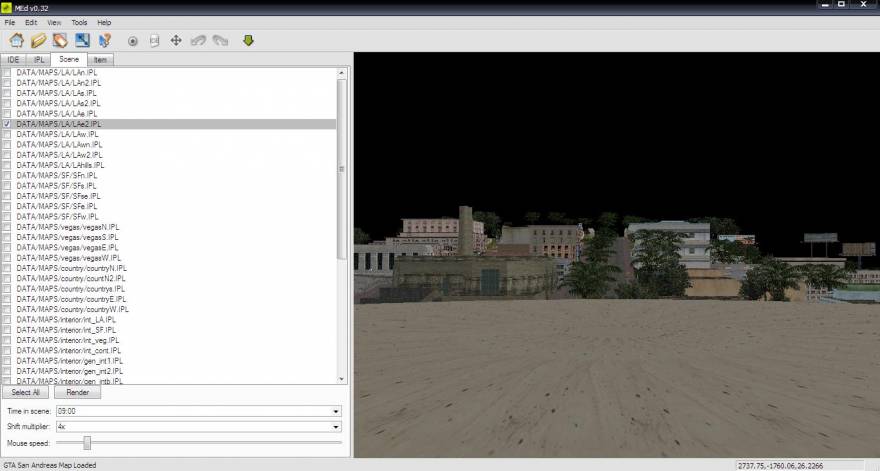The width and height of the screenshot is (880, 471).
Task: Select the DATA/MAPS/LA/LAwn.IPL row text
Action: click(59, 144)
